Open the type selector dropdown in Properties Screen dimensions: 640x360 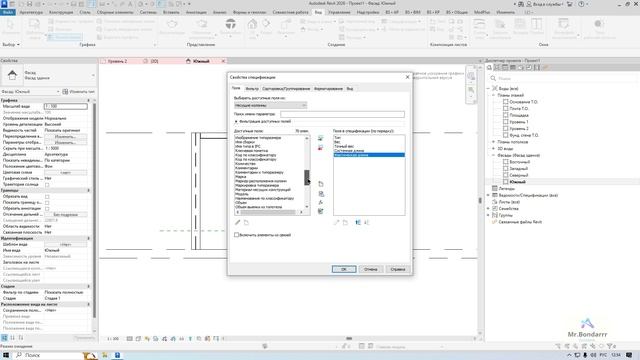point(93,76)
